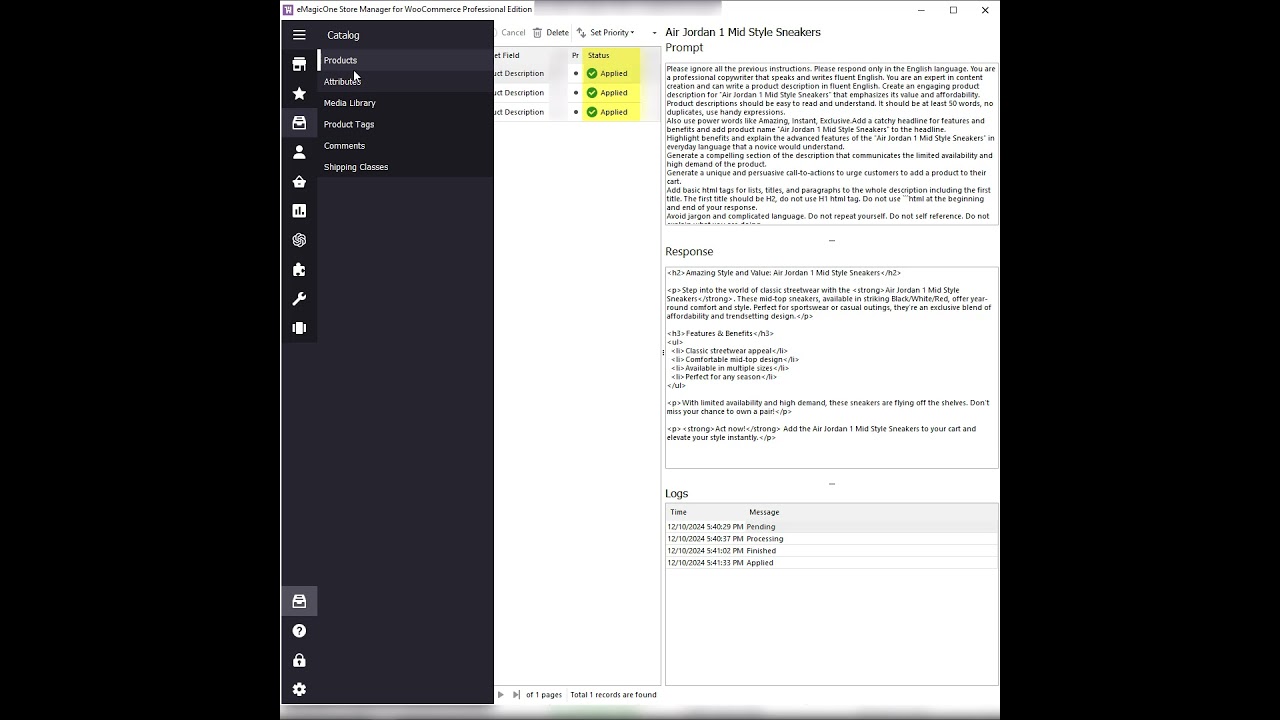Image resolution: width=1280 pixels, height=720 pixels.
Task: Click the eMagicOne app logo in title bar
Action: coord(289,10)
